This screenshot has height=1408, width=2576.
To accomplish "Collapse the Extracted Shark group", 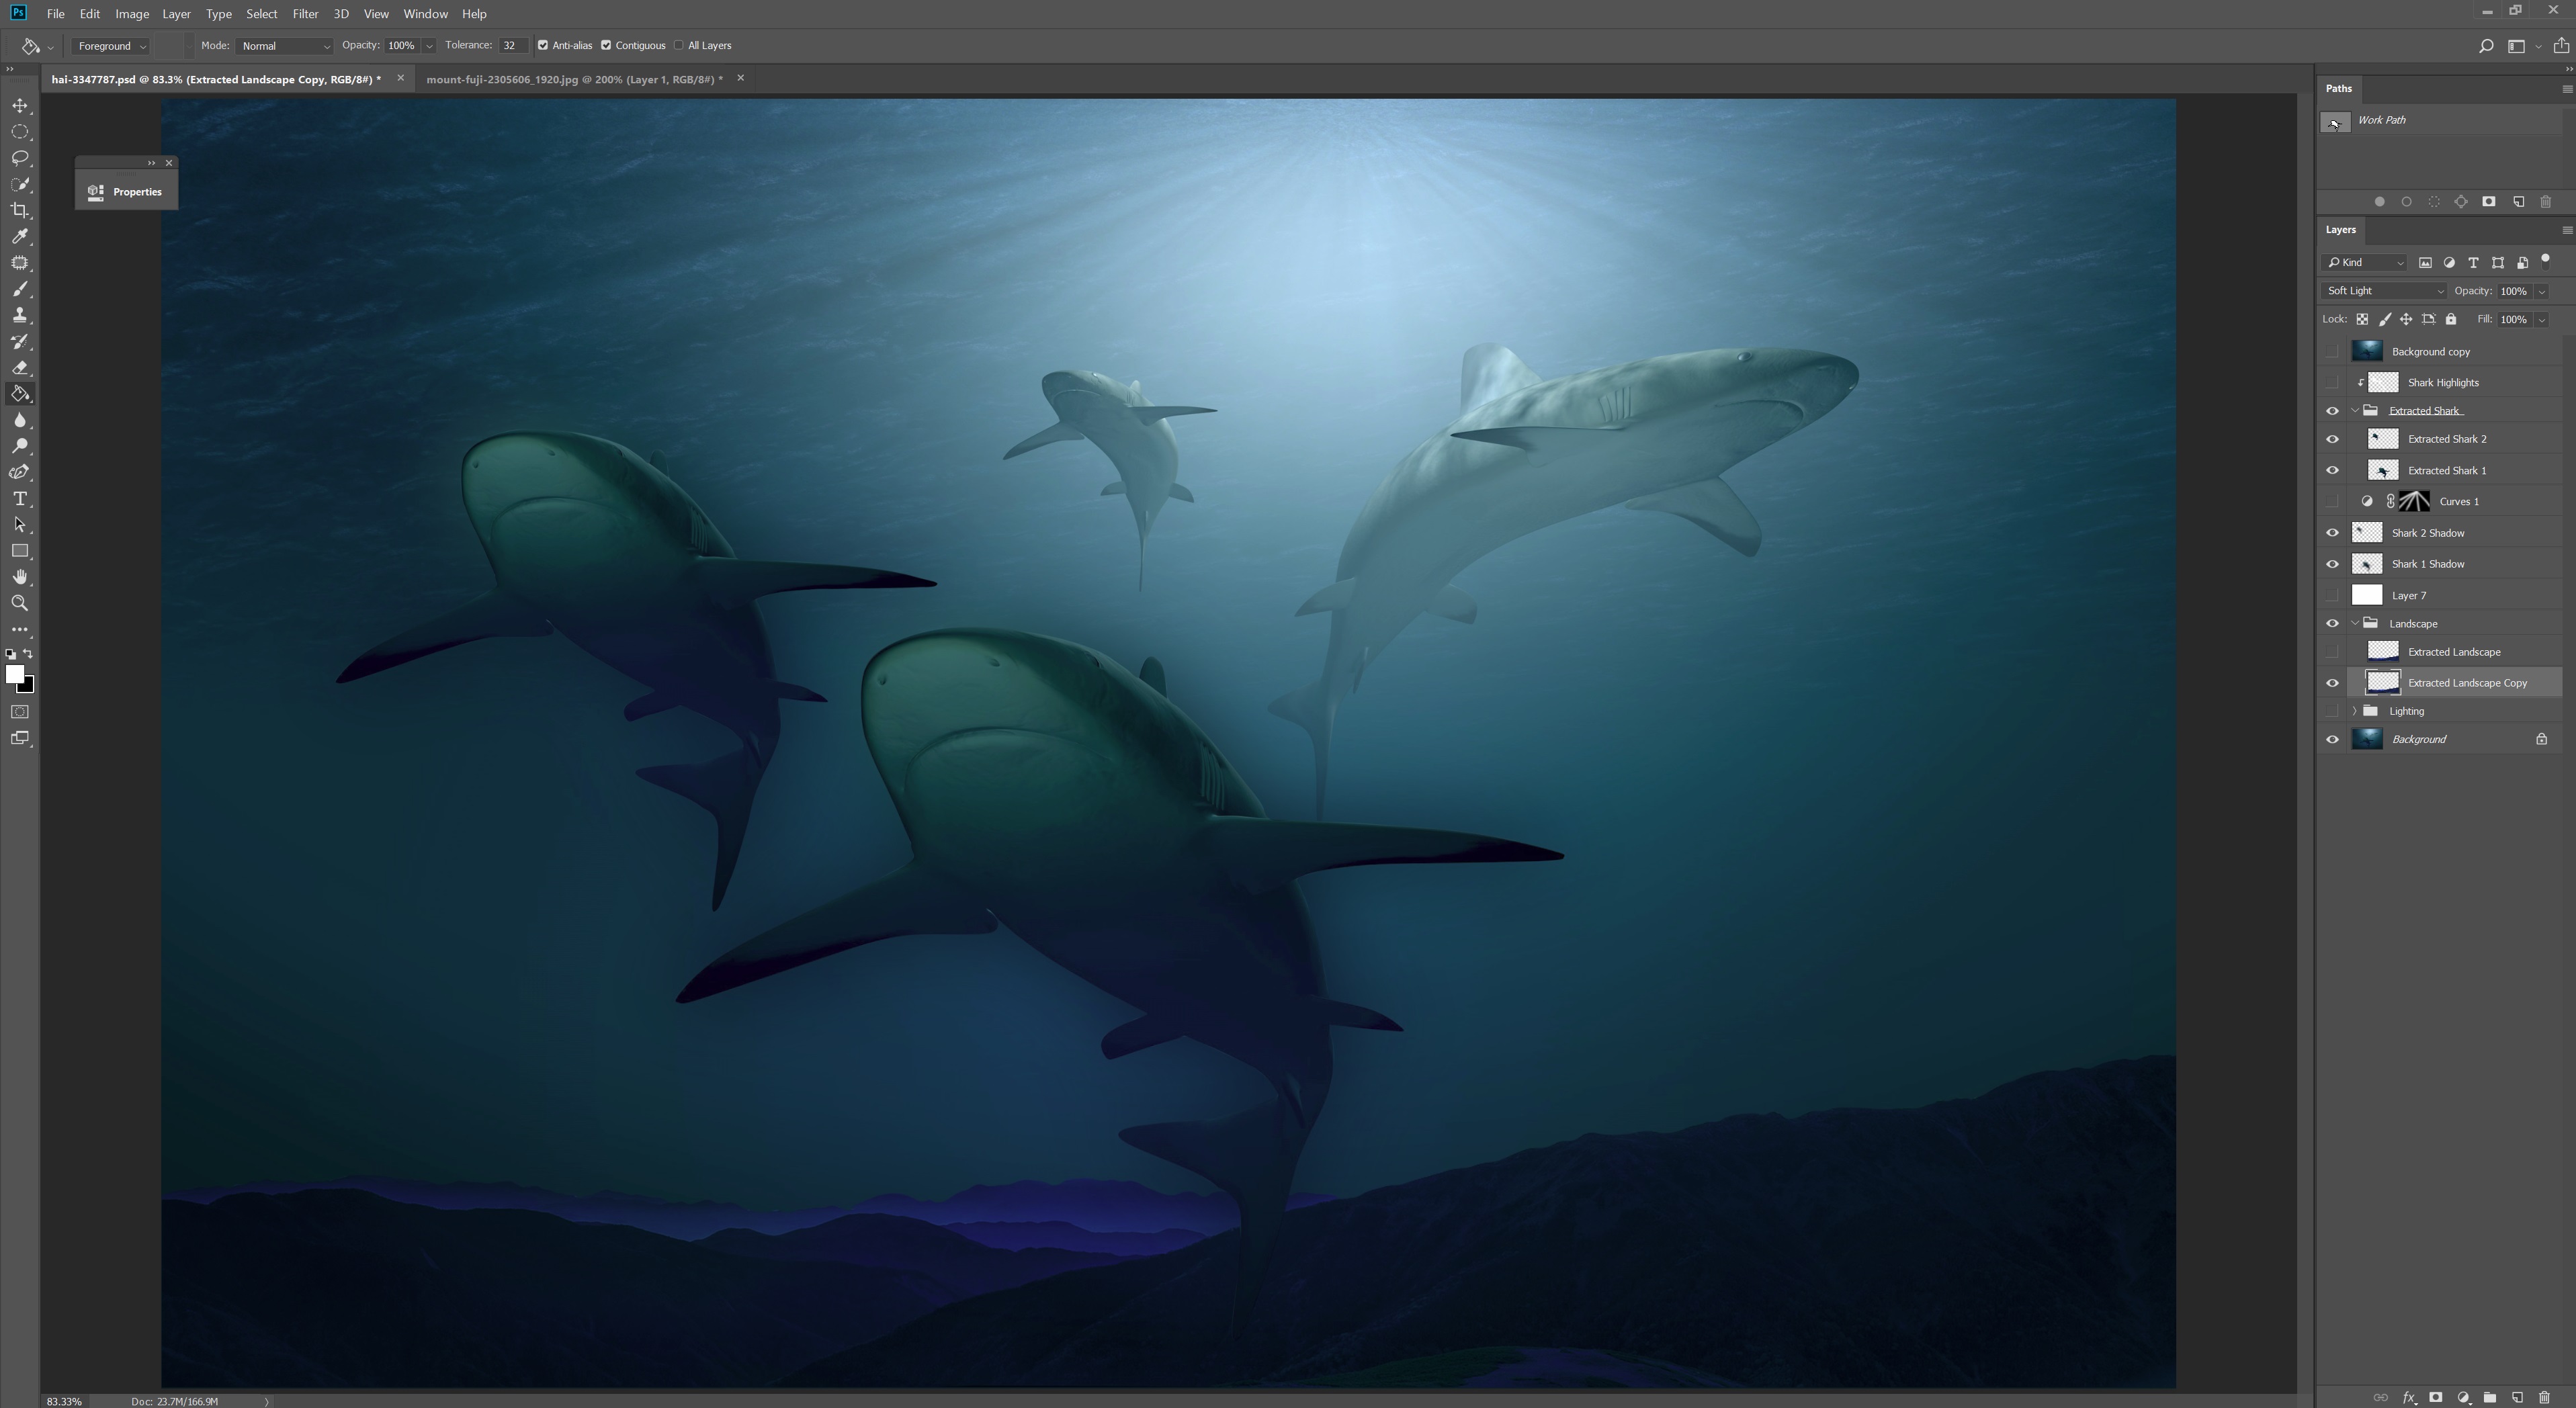I will (2354, 410).
